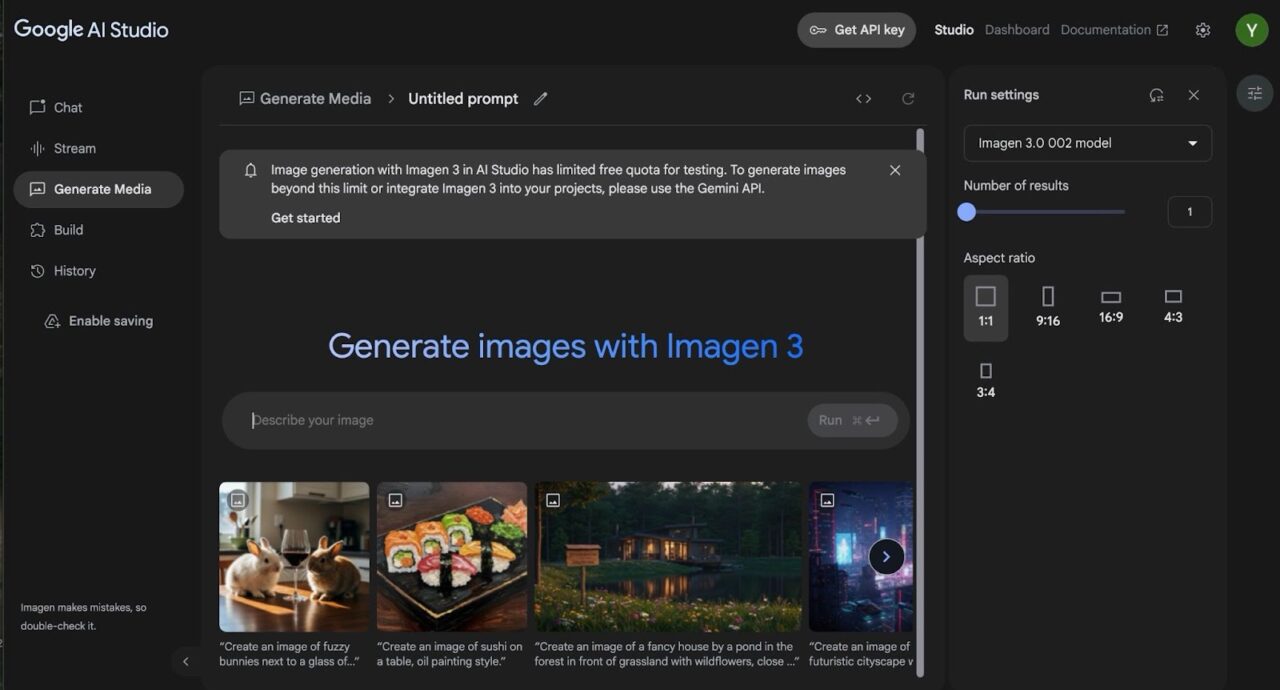Image resolution: width=1280 pixels, height=690 pixels.
Task: Switch to the Dashboard tab
Action: tap(1017, 30)
